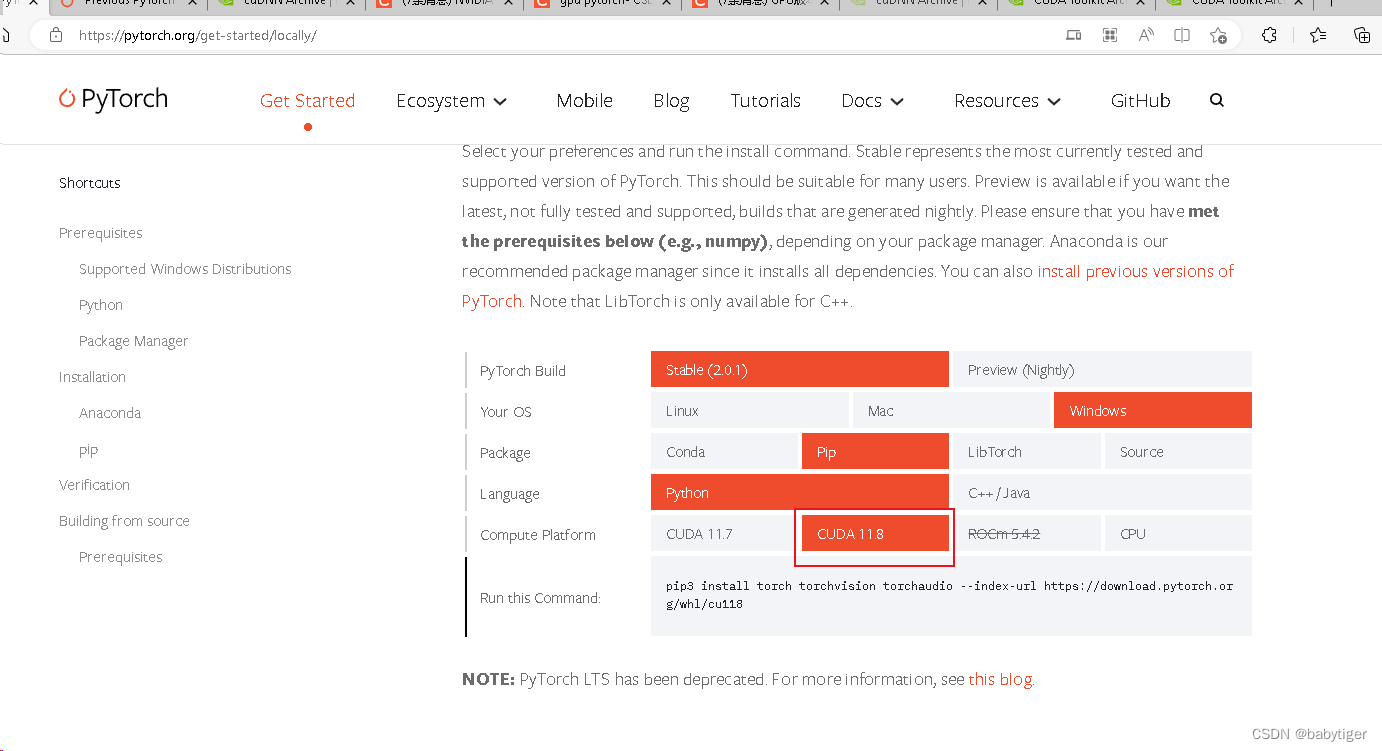The image size is (1382, 751).
Task: Click the 'Compute Platform' row label
Action: [x=538, y=535]
